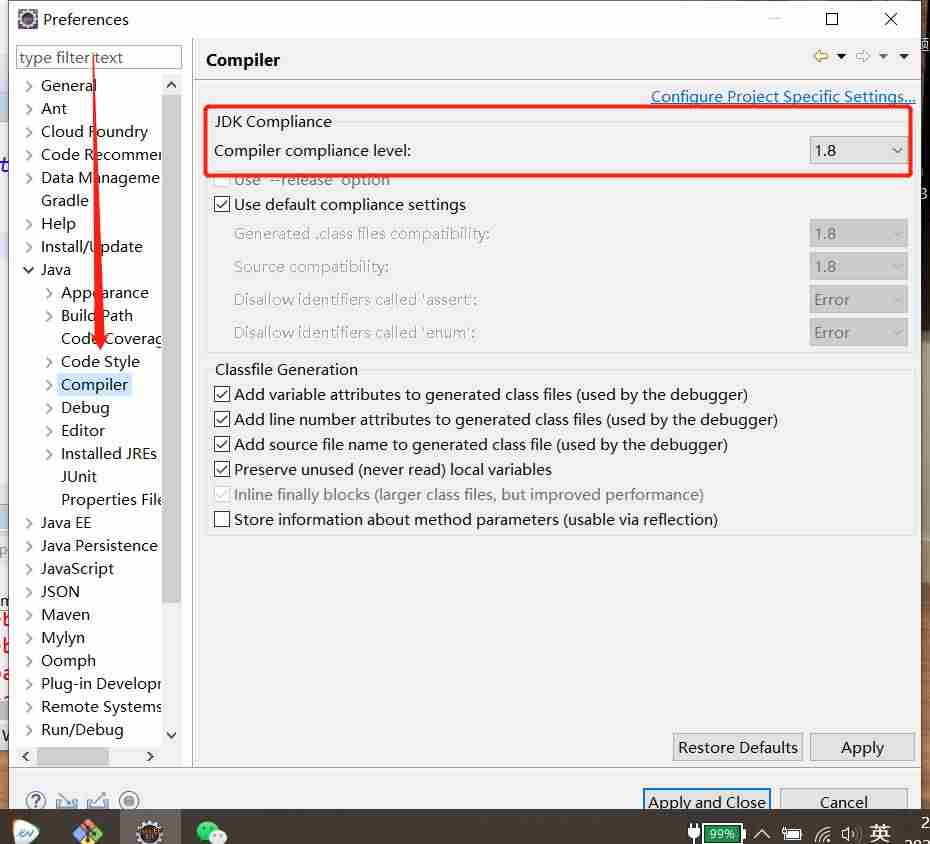This screenshot has height=844, width=930.
Task: Click the Eclipse icon in the taskbar
Action: tap(149, 832)
